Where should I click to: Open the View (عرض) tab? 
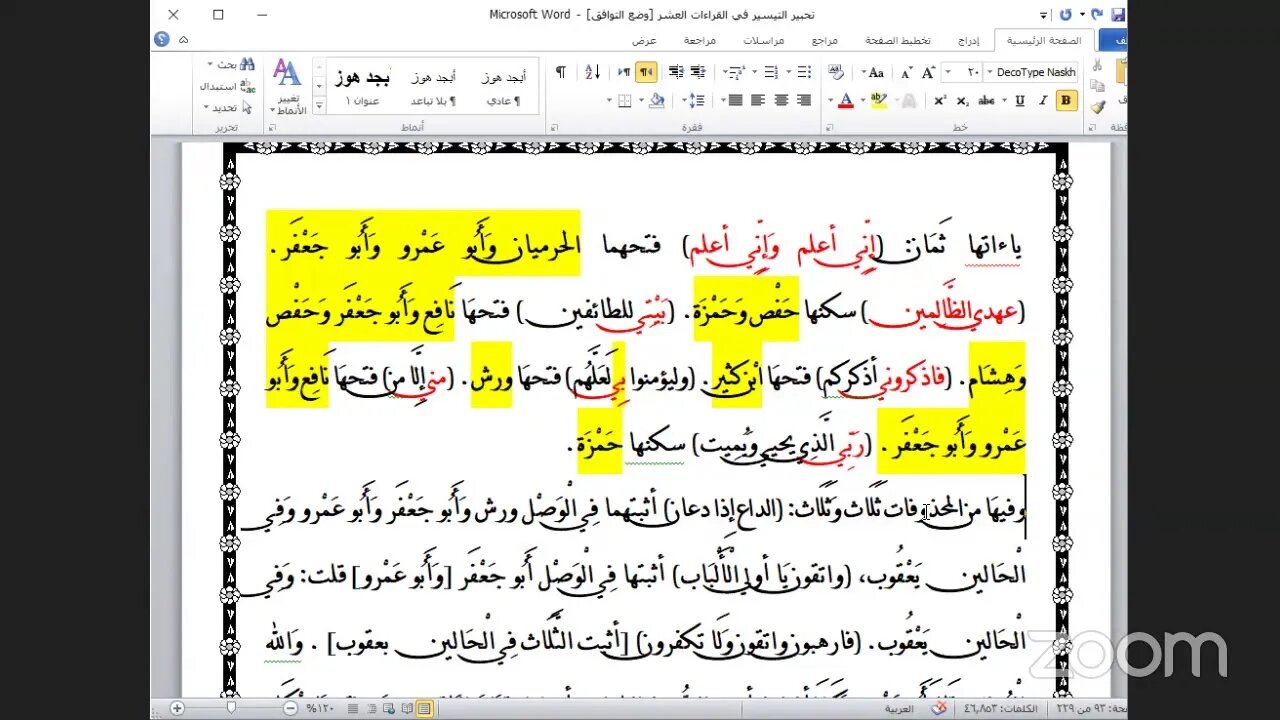(644, 40)
